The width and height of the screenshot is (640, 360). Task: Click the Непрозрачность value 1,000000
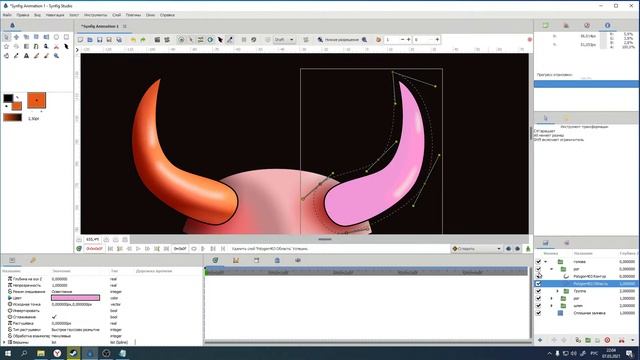tap(60, 285)
